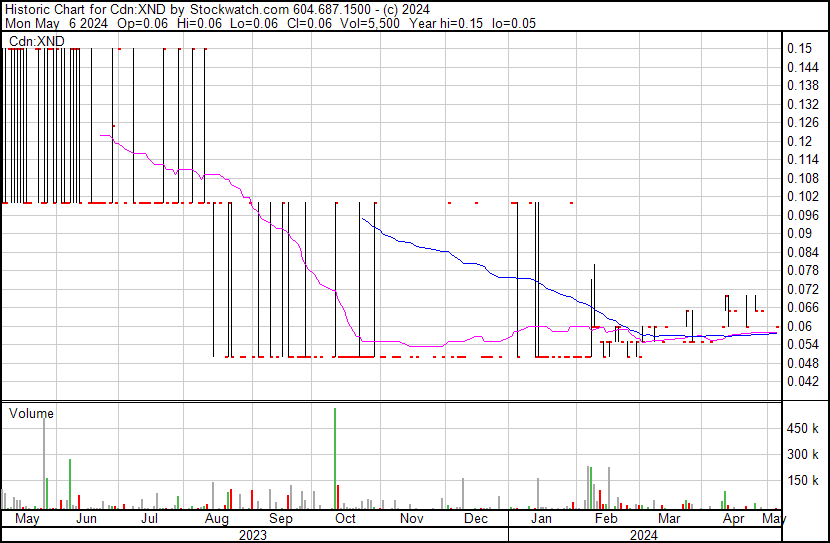Click the Jun month label on time axis
Image resolution: width=830 pixels, height=543 pixels.
coord(87,519)
